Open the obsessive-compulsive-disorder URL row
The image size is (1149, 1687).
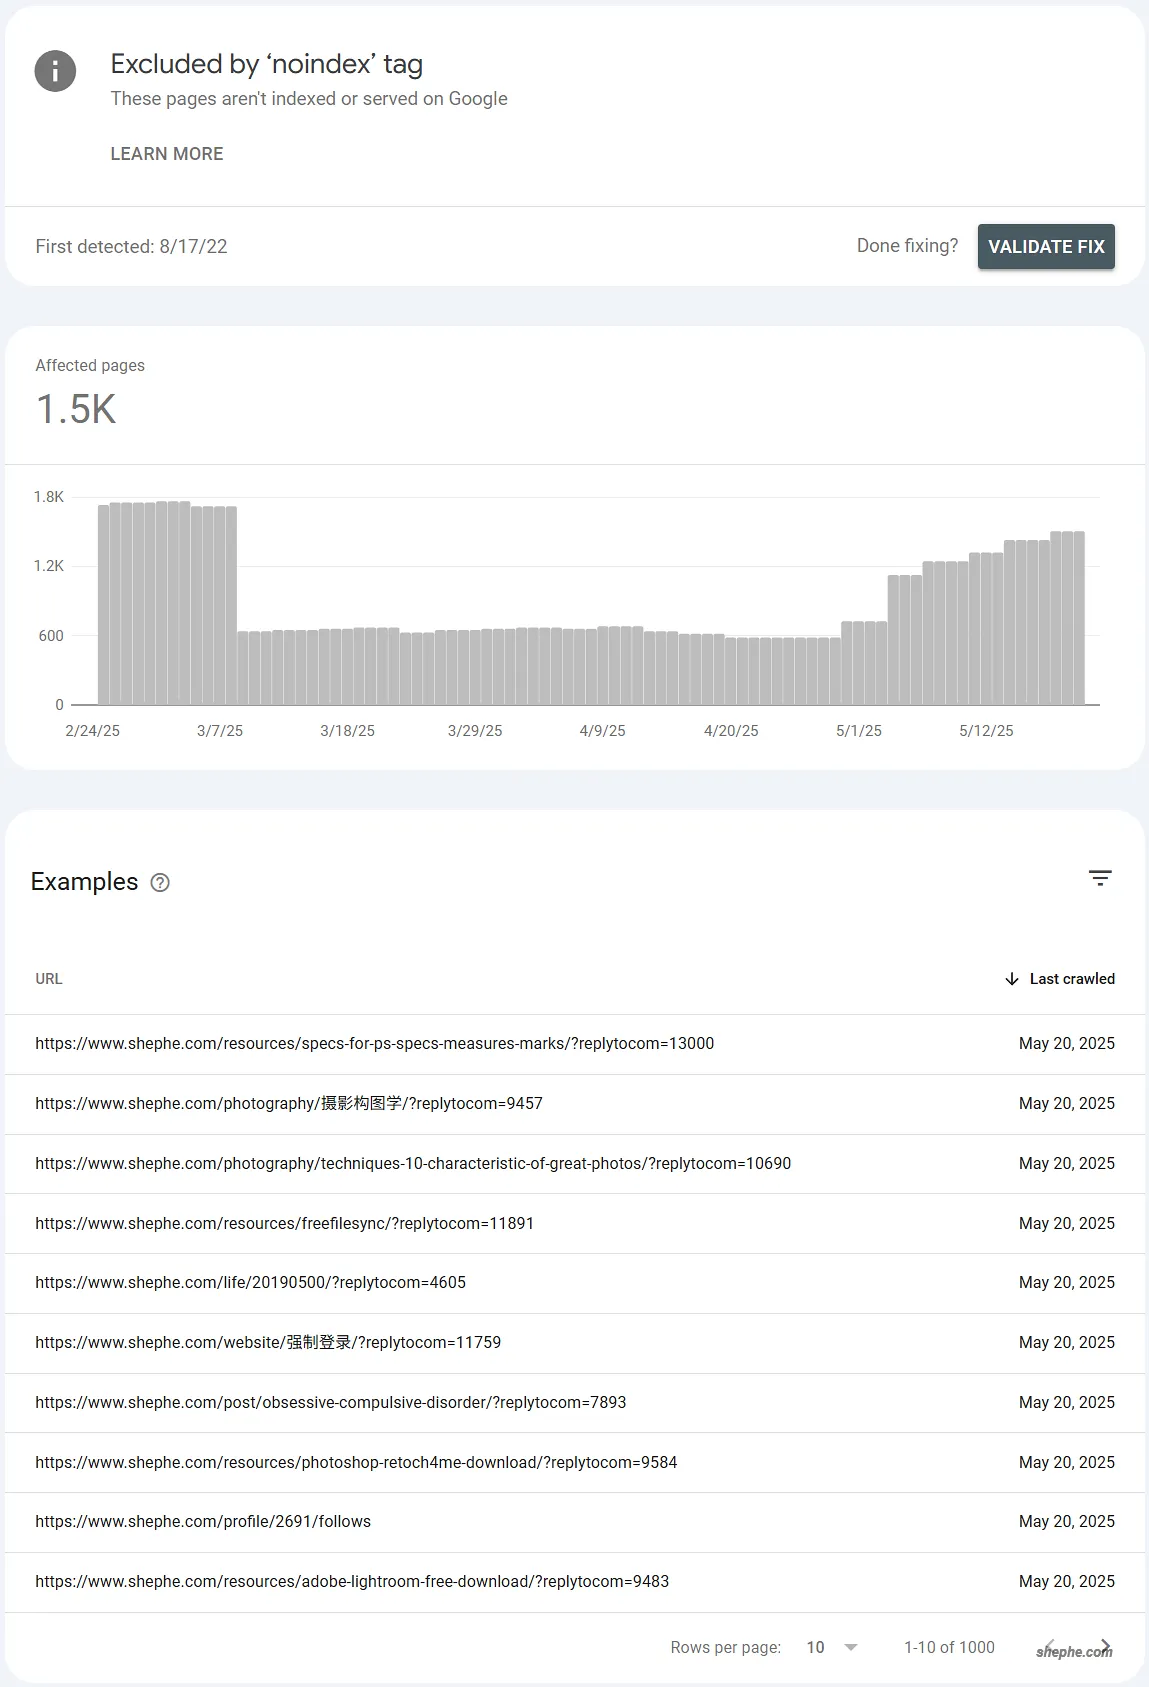[330, 1402]
